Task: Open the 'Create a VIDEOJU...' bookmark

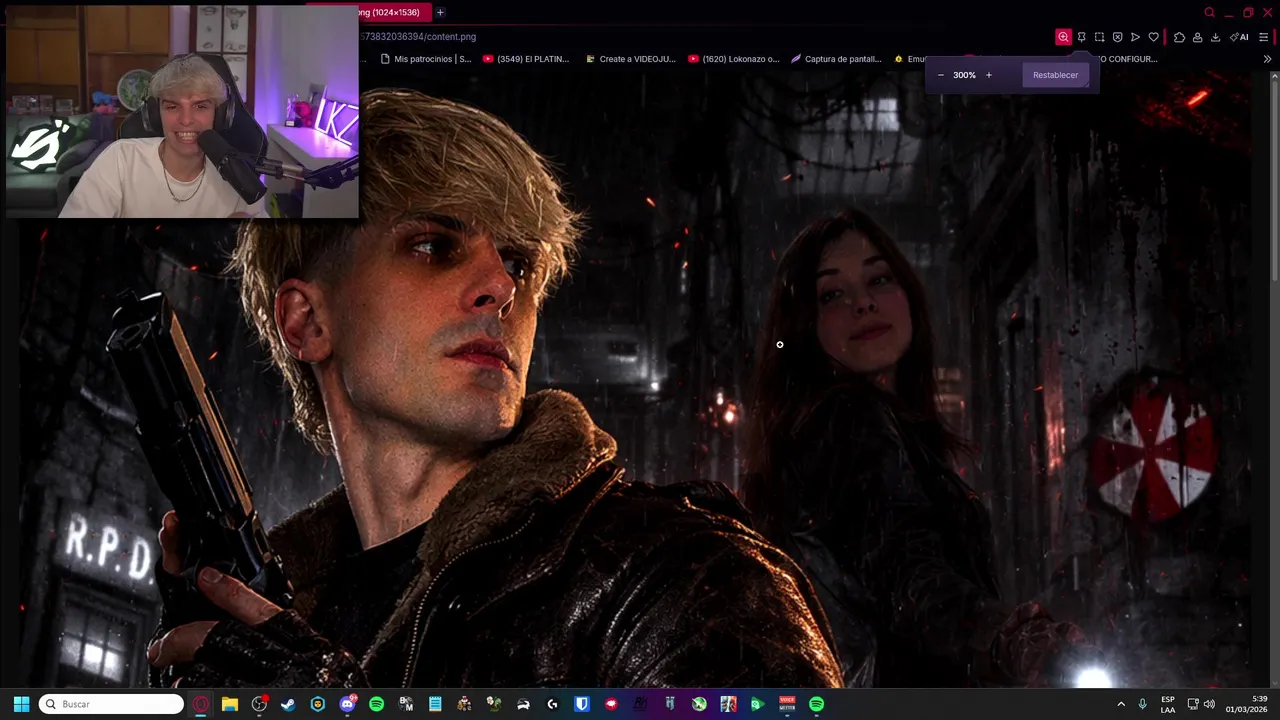Action: [x=631, y=59]
